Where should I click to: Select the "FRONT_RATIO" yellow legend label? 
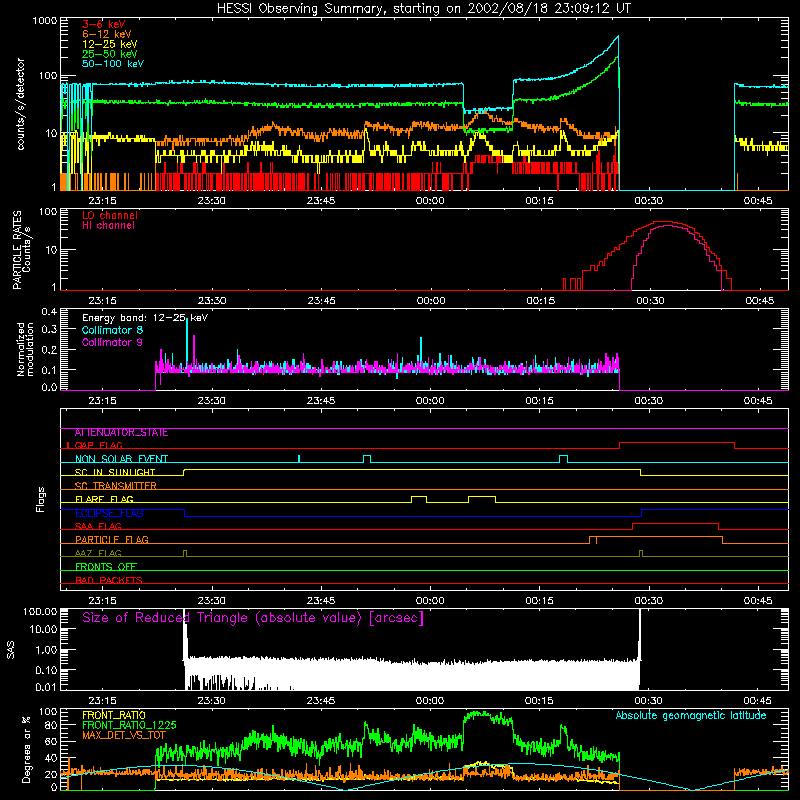114,715
